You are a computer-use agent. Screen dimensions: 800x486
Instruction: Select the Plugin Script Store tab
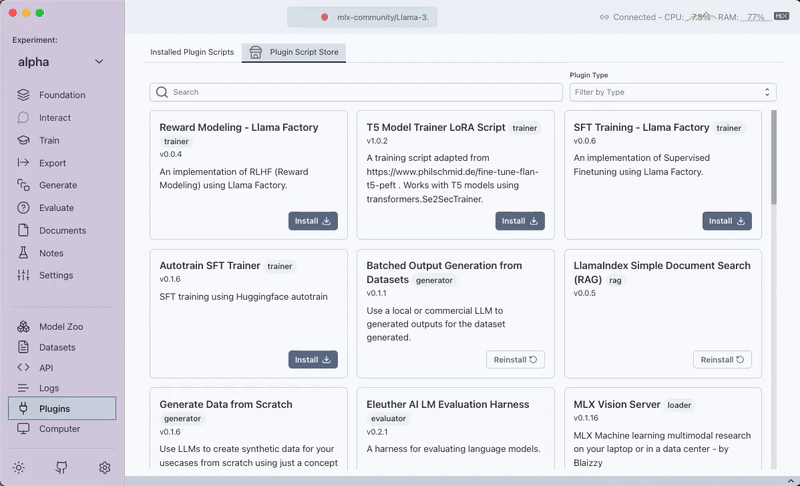point(294,52)
